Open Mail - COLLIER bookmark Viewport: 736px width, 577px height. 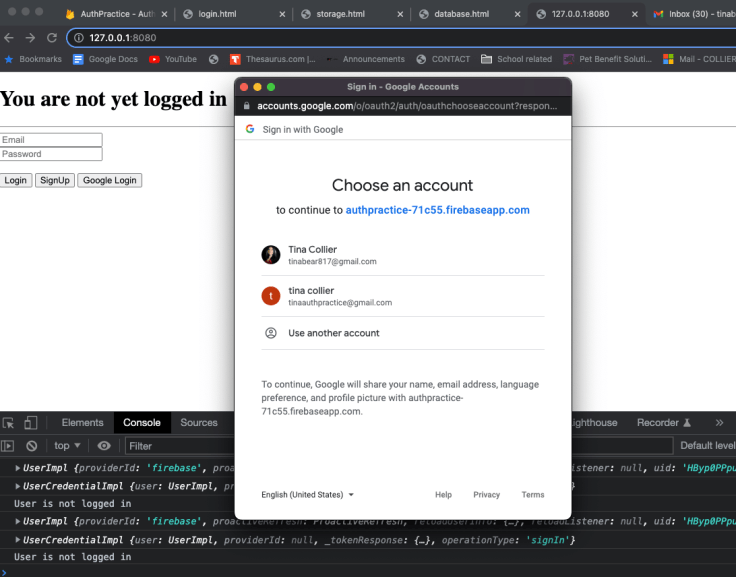pyautogui.click(x=699, y=59)
